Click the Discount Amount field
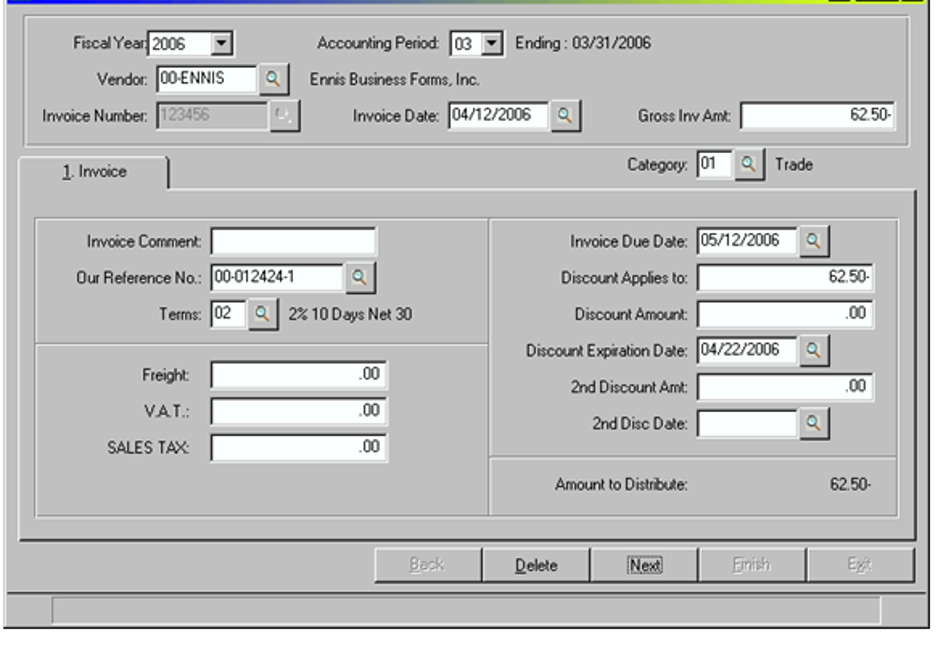This screenshot has height=645, width=938. [785, 314]
